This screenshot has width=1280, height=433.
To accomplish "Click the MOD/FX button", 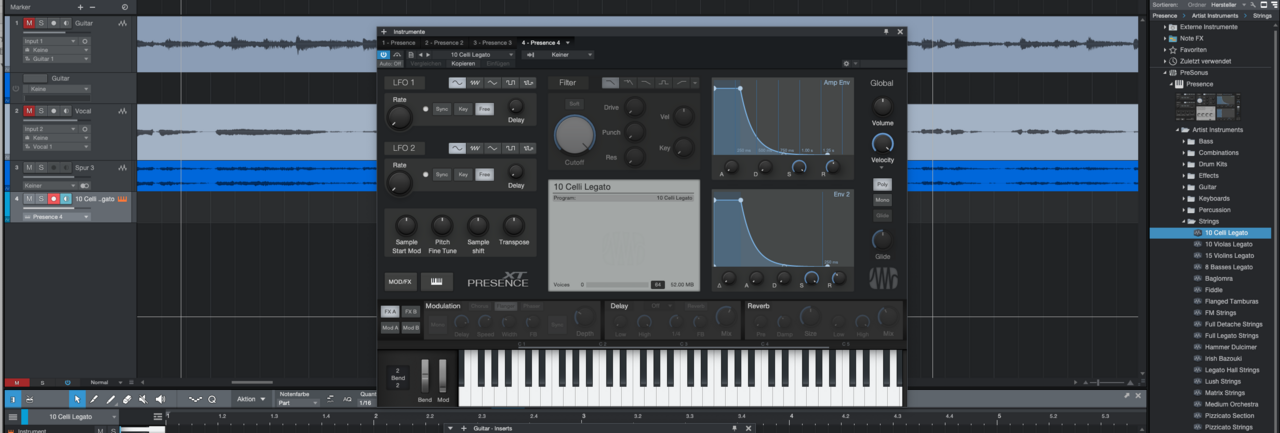I will pyautogui.click(x=401, y=281).
